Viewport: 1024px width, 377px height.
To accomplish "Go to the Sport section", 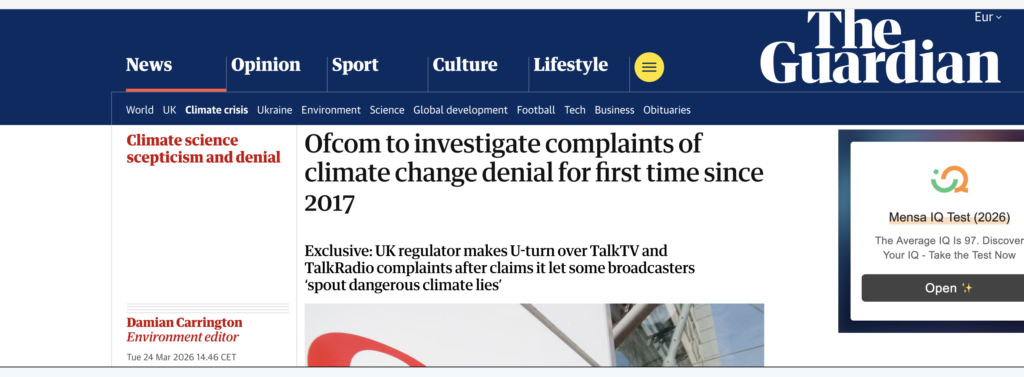I will tap(355, 65).
